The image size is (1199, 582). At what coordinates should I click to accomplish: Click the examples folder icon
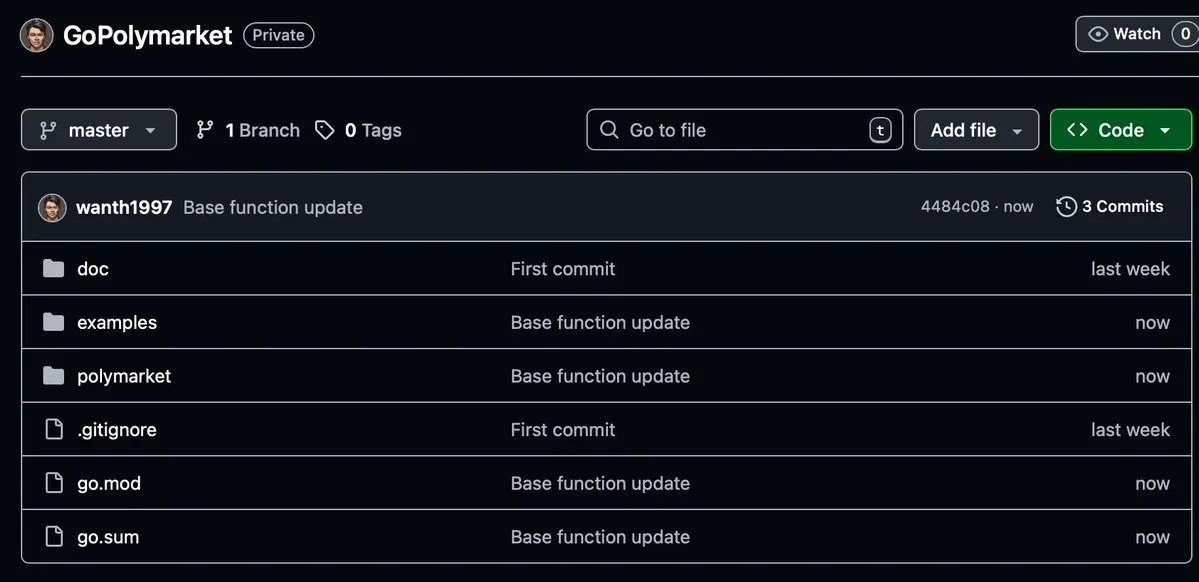(54, 322)
